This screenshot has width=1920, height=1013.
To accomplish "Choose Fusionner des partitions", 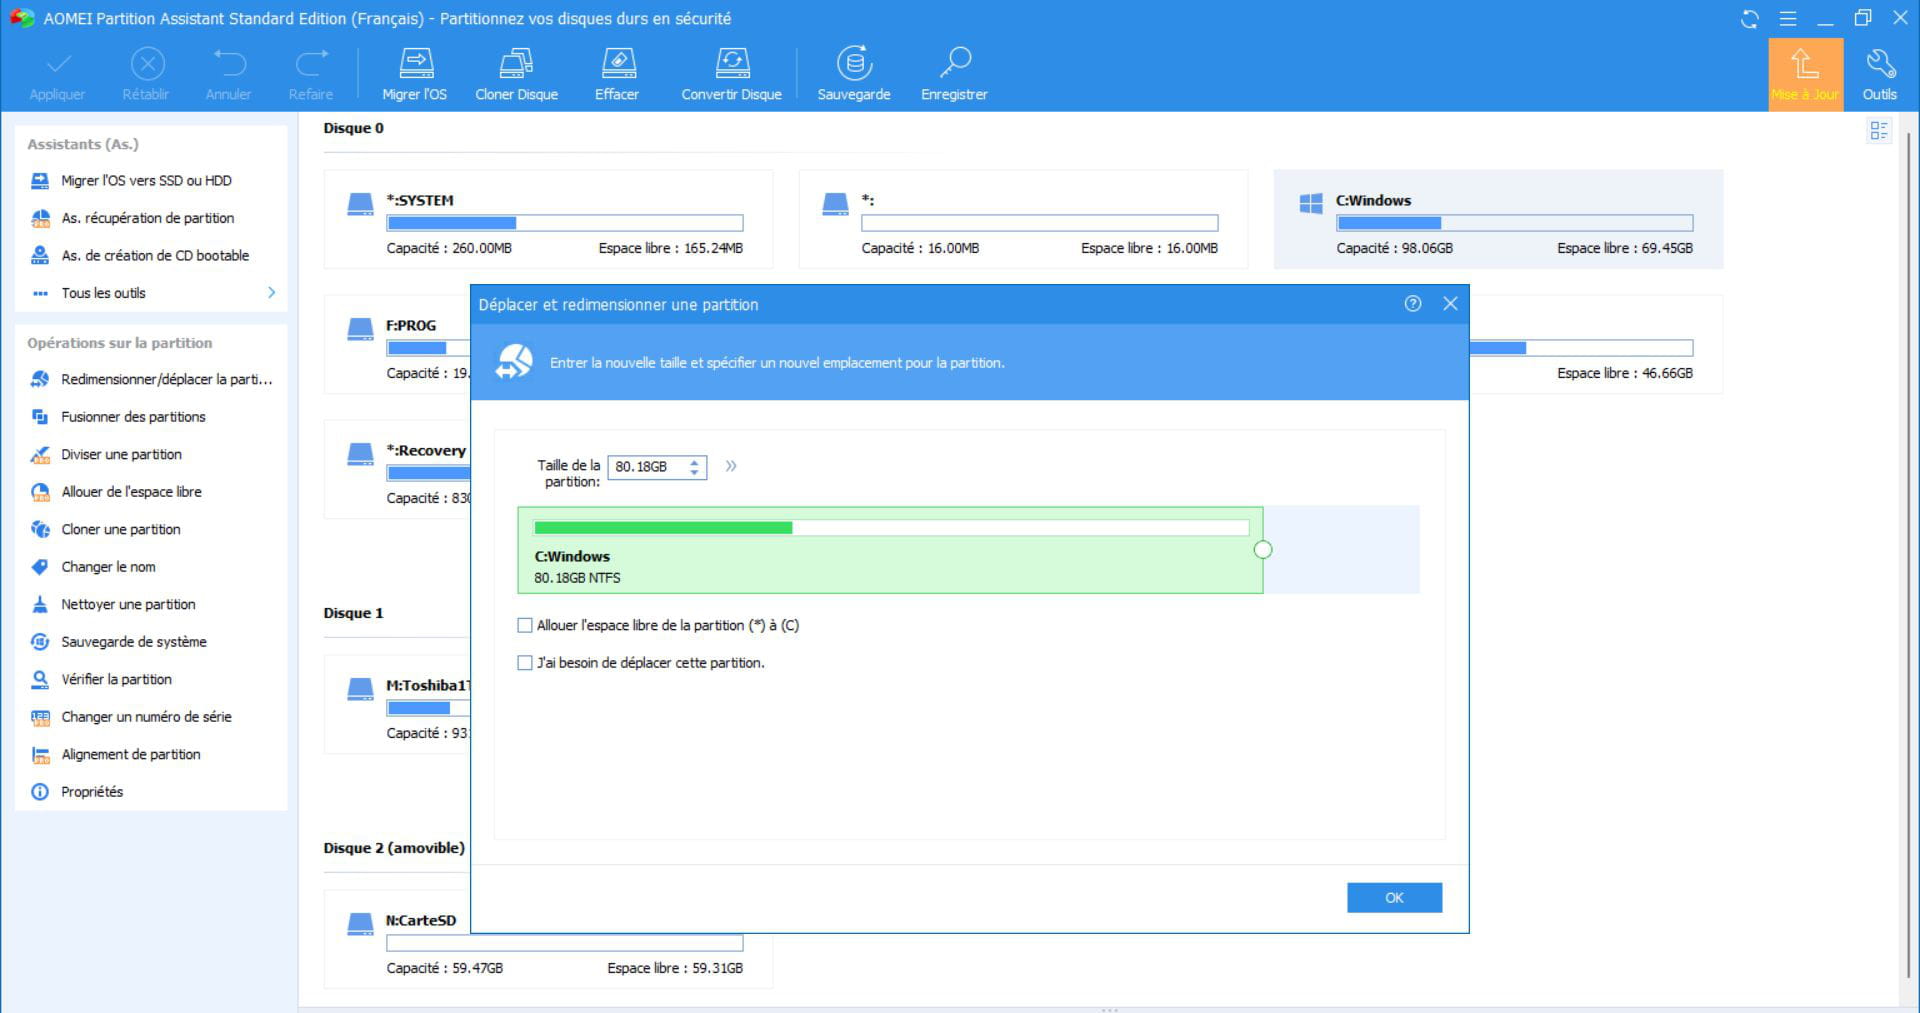I will point(133,417).
